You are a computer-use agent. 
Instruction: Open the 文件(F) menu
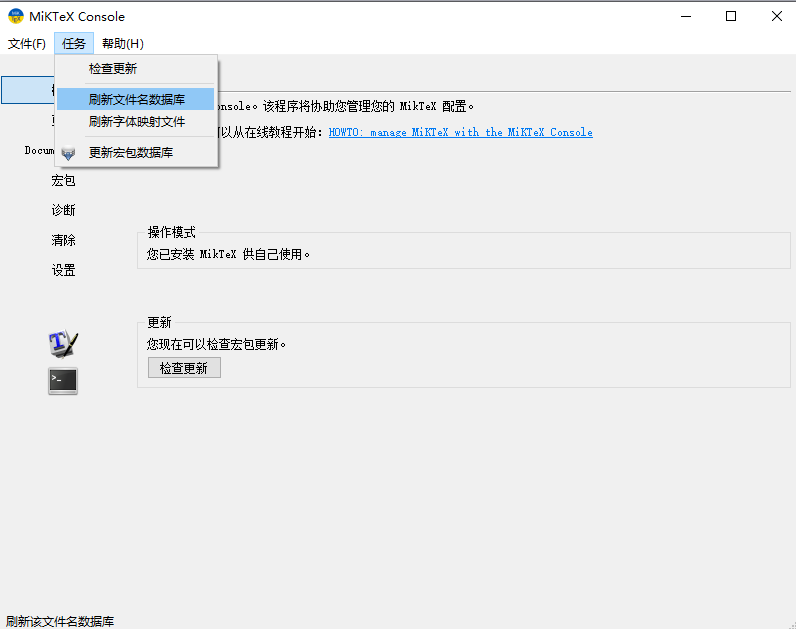[x=26, y=44]
